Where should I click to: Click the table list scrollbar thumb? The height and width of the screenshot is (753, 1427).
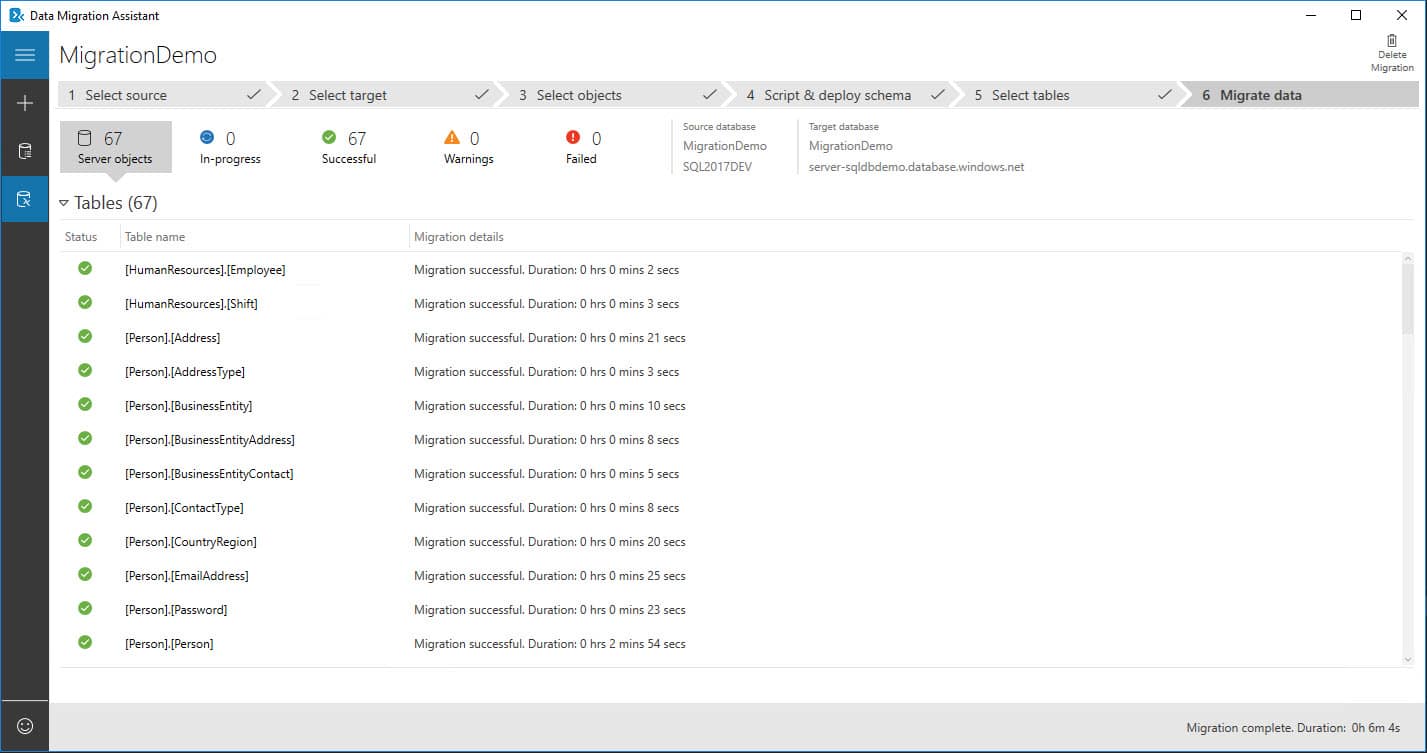tap(1408, 301)
